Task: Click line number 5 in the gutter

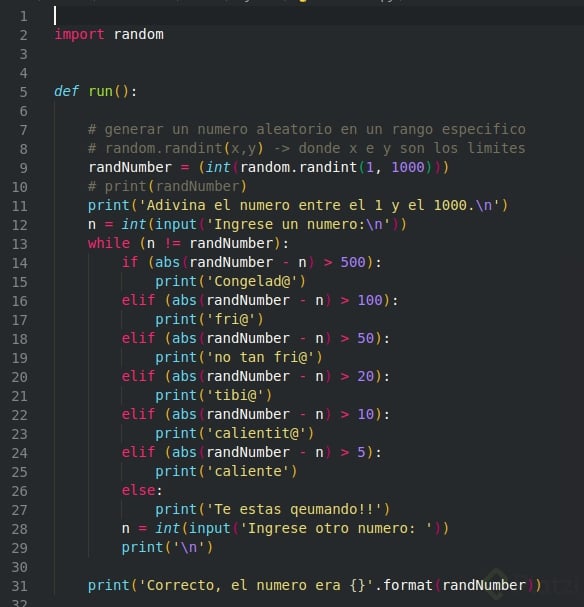Action: 24,92
